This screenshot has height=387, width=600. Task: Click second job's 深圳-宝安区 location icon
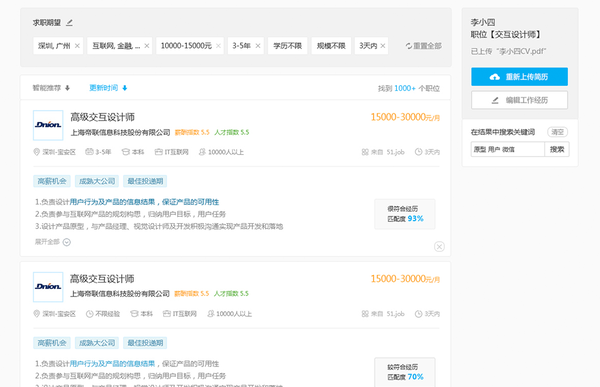coord(37,314)
